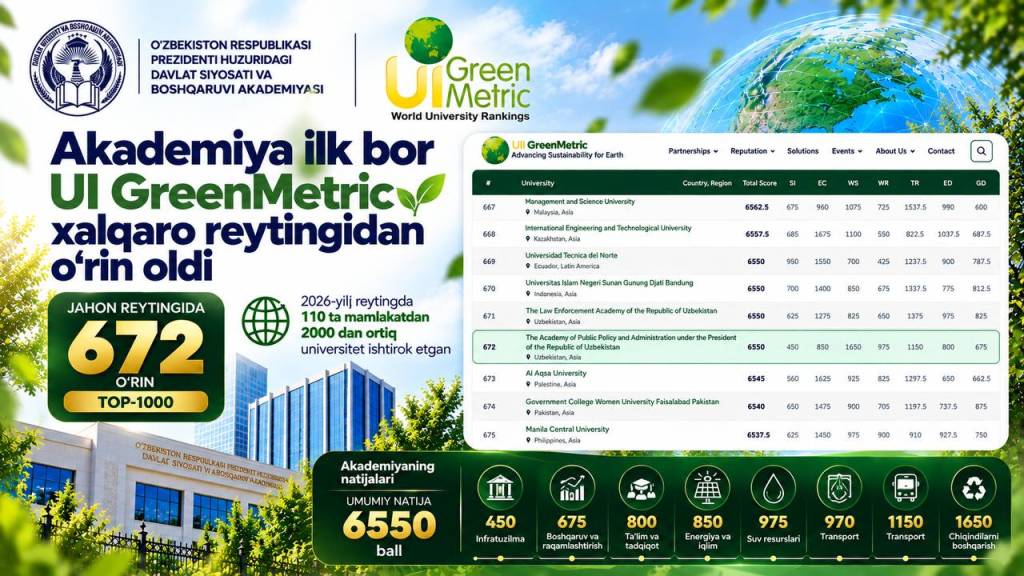The height and width of the screenshot is (576, 1024).
Task: Expand the Reputation dropdown menu
Action: [752, 151]
